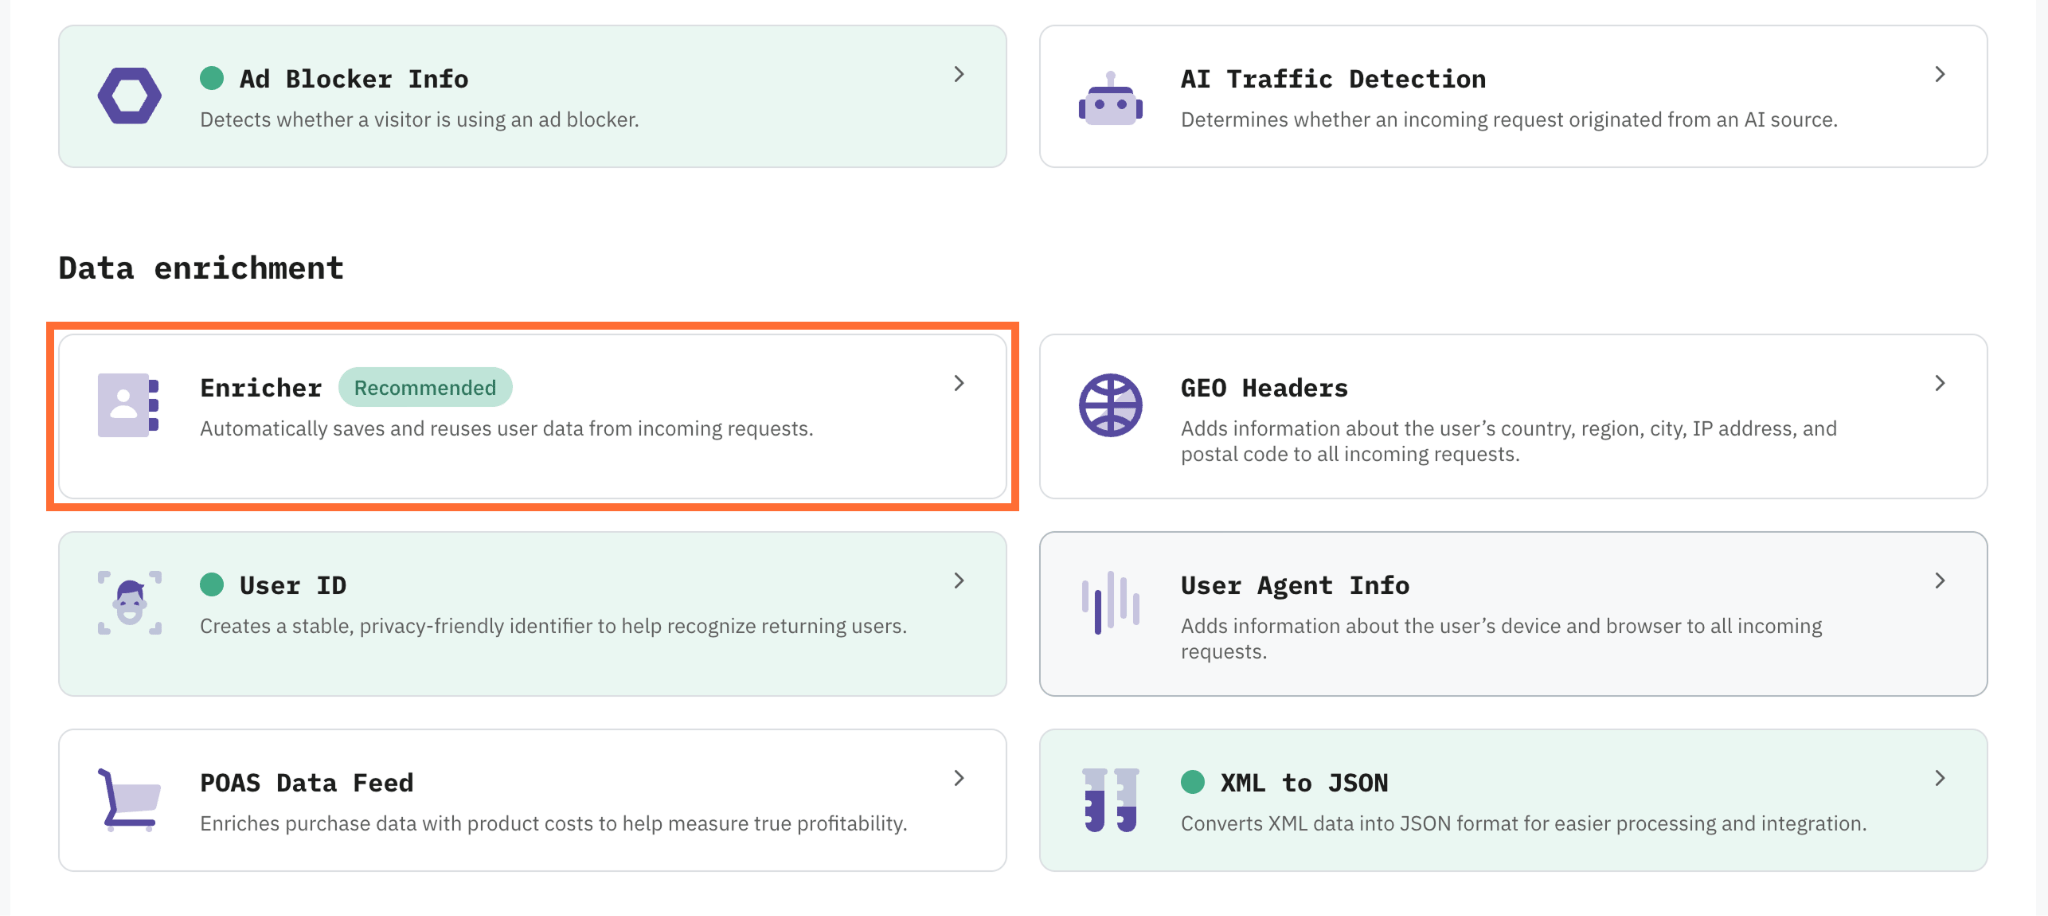Click the AI Traffic Detection robot icon
This screenshot has height=916, width=2048.
[x=1111, y=99]
